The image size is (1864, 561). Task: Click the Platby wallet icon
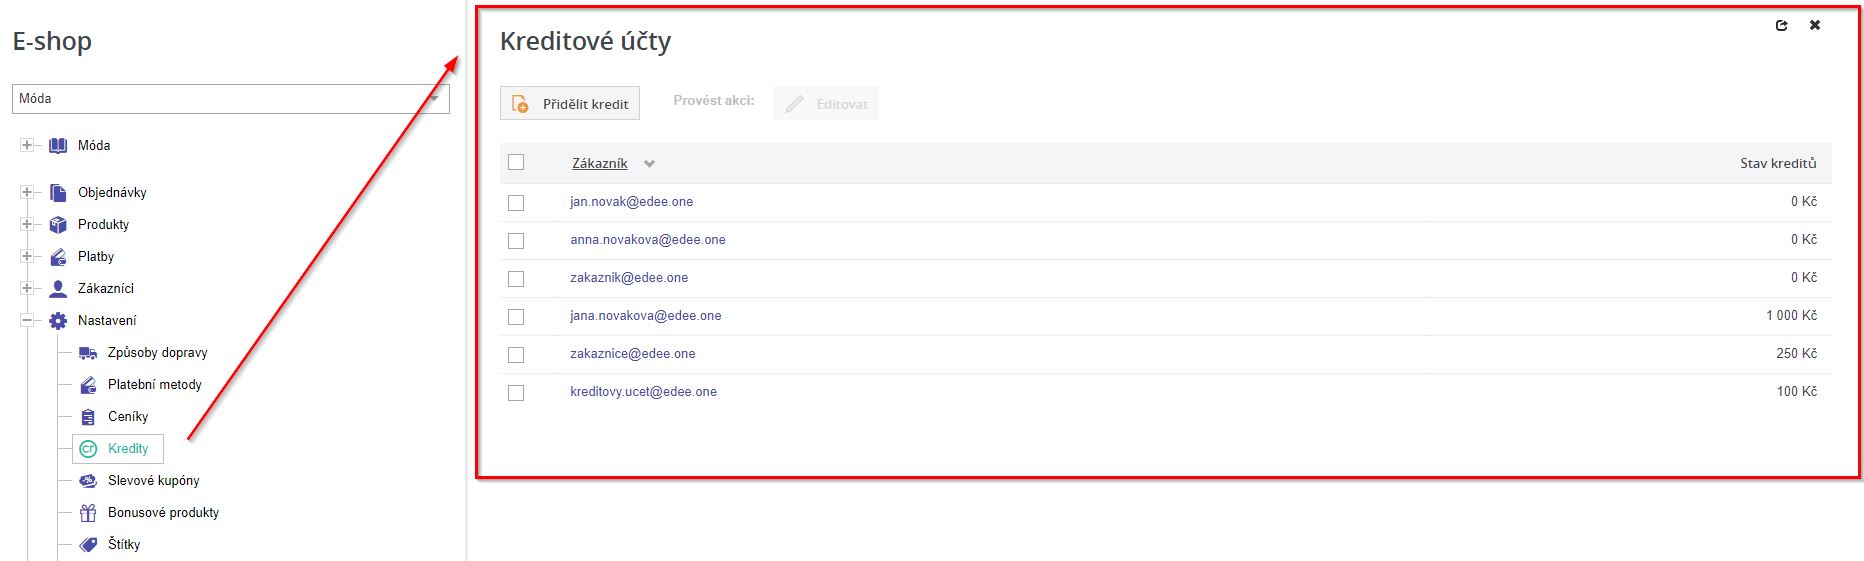pyautogui.click(x=58, y=257)
